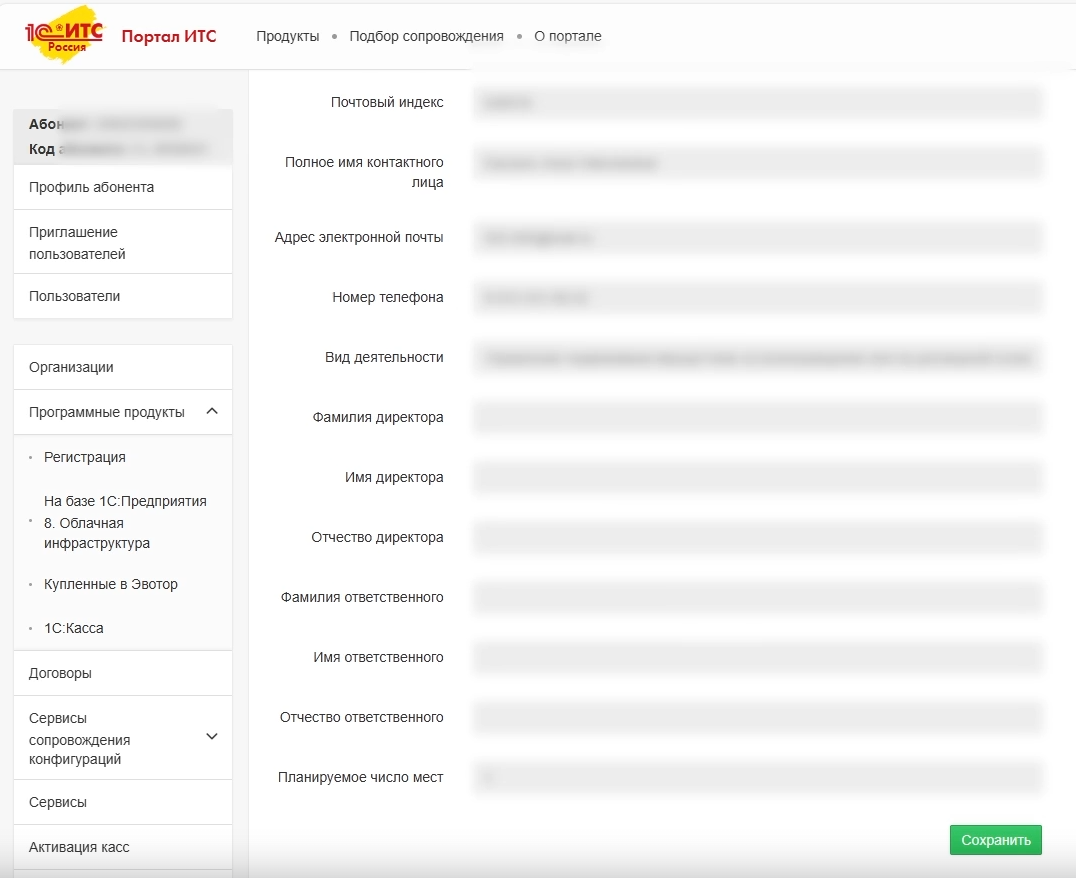Open Договоры sidebar section
Screen dimensions: 1076x878
60,673
